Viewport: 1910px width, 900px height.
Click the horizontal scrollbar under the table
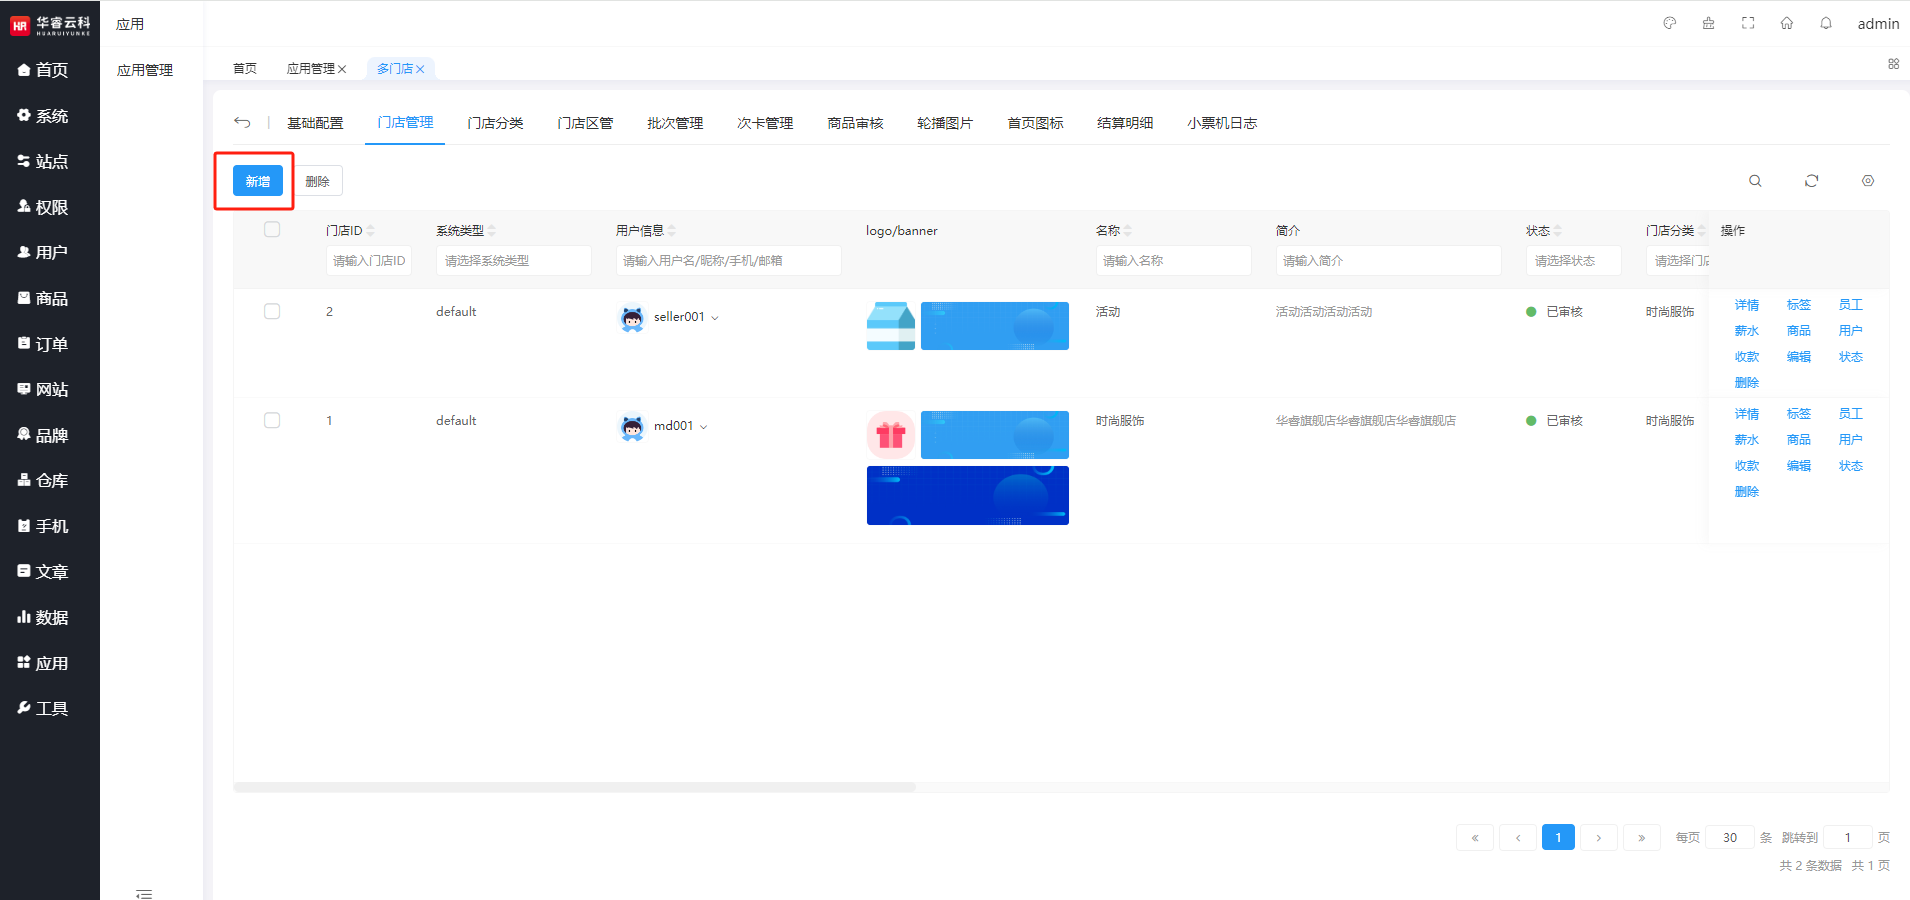tap(575, 787)
